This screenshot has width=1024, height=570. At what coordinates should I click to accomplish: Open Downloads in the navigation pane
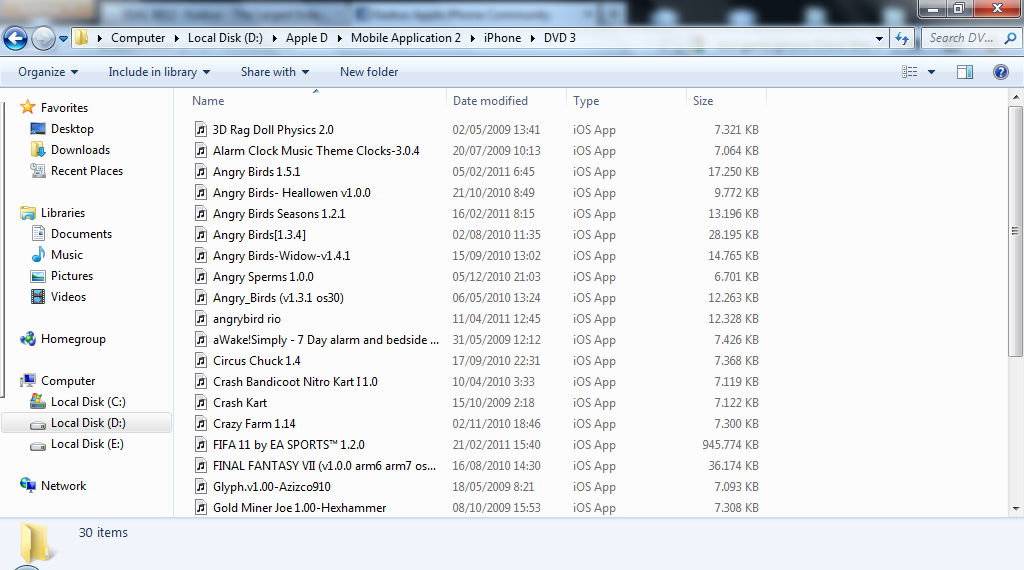(x=80, y=150)
